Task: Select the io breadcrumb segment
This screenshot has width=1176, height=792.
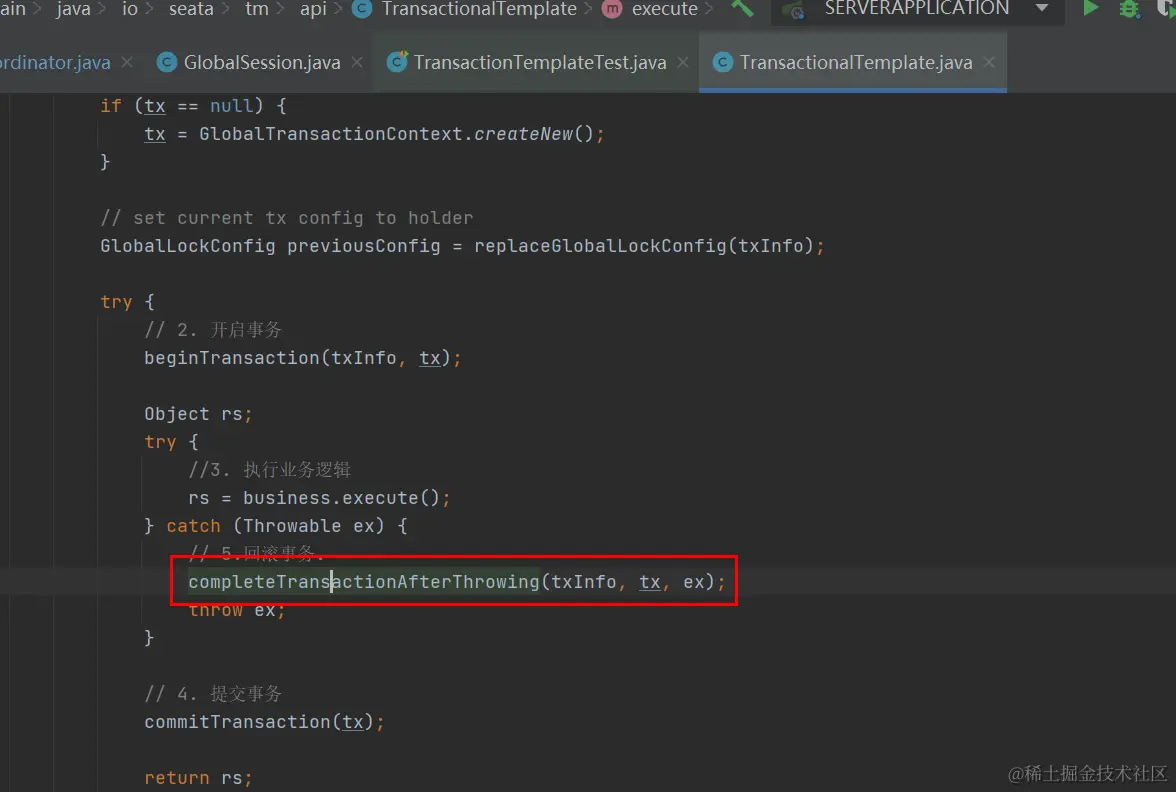Action: (130, 9)
